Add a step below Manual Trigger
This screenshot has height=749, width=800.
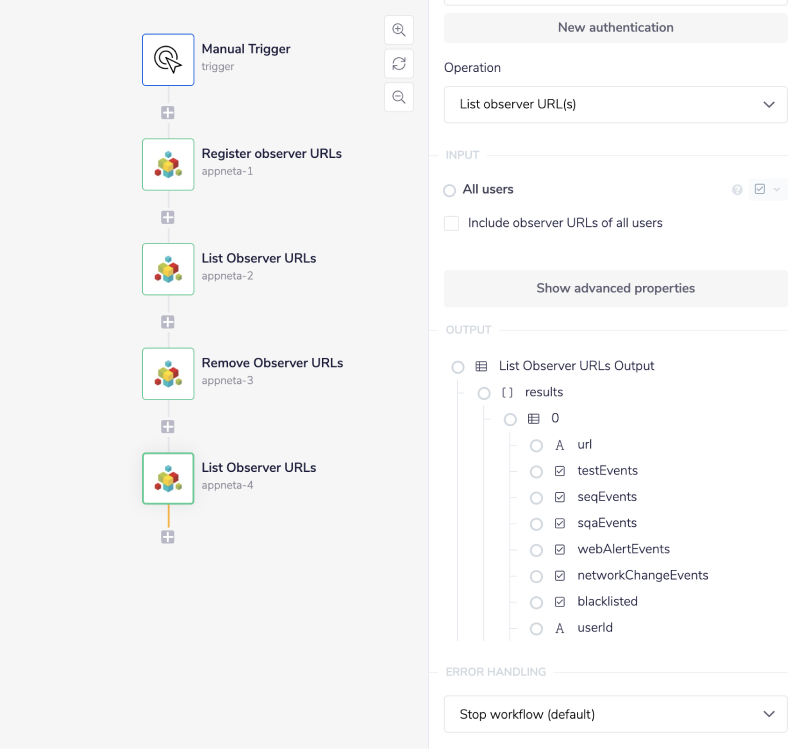click(167, 112)
